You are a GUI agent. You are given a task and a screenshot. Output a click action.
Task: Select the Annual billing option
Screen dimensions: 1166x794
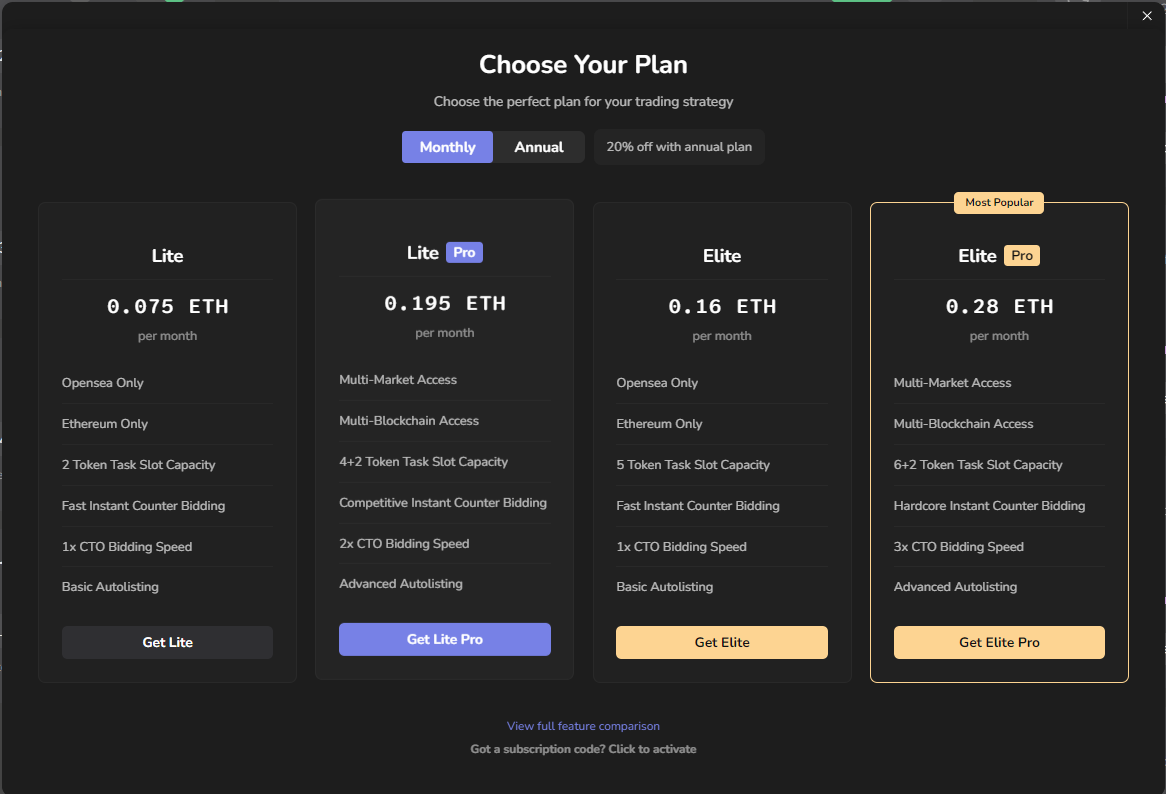[539, 147]
